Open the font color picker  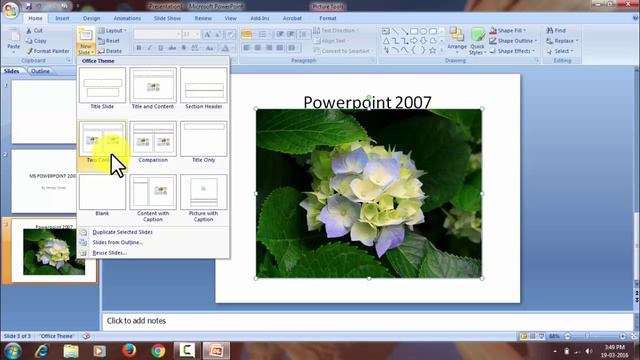tap(226, 48)
